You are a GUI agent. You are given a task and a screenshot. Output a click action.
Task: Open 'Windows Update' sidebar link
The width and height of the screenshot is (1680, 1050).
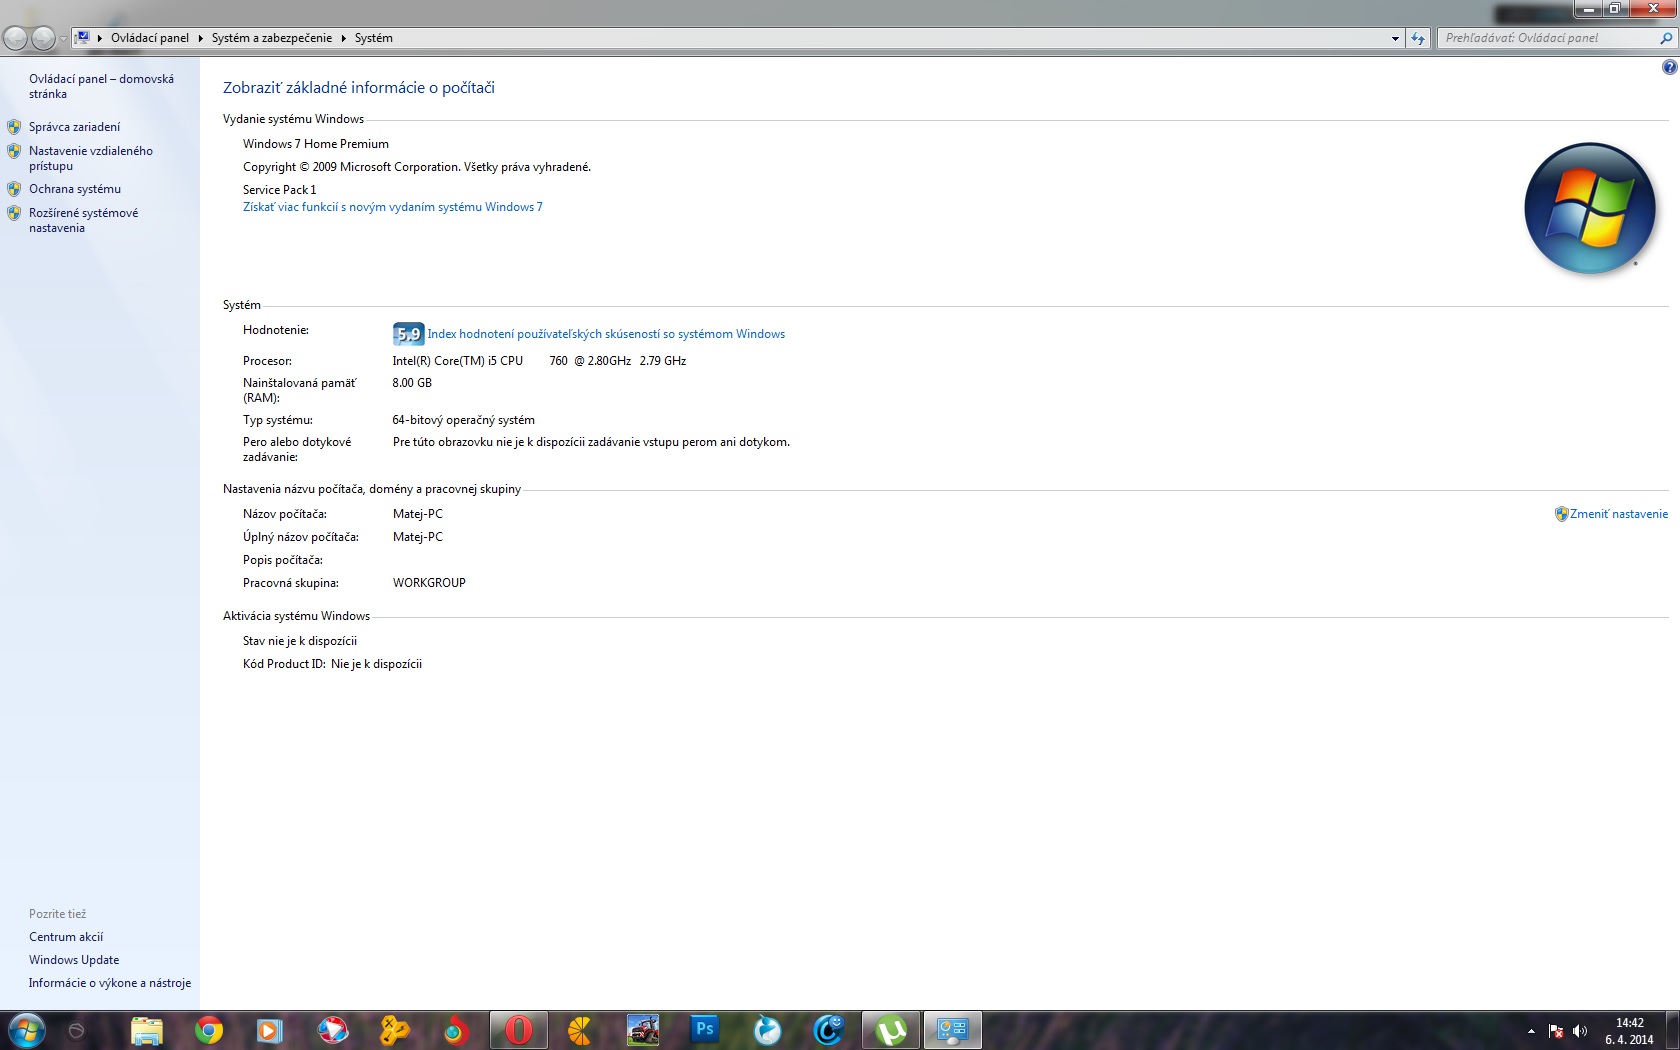click(x=74, y=960)
